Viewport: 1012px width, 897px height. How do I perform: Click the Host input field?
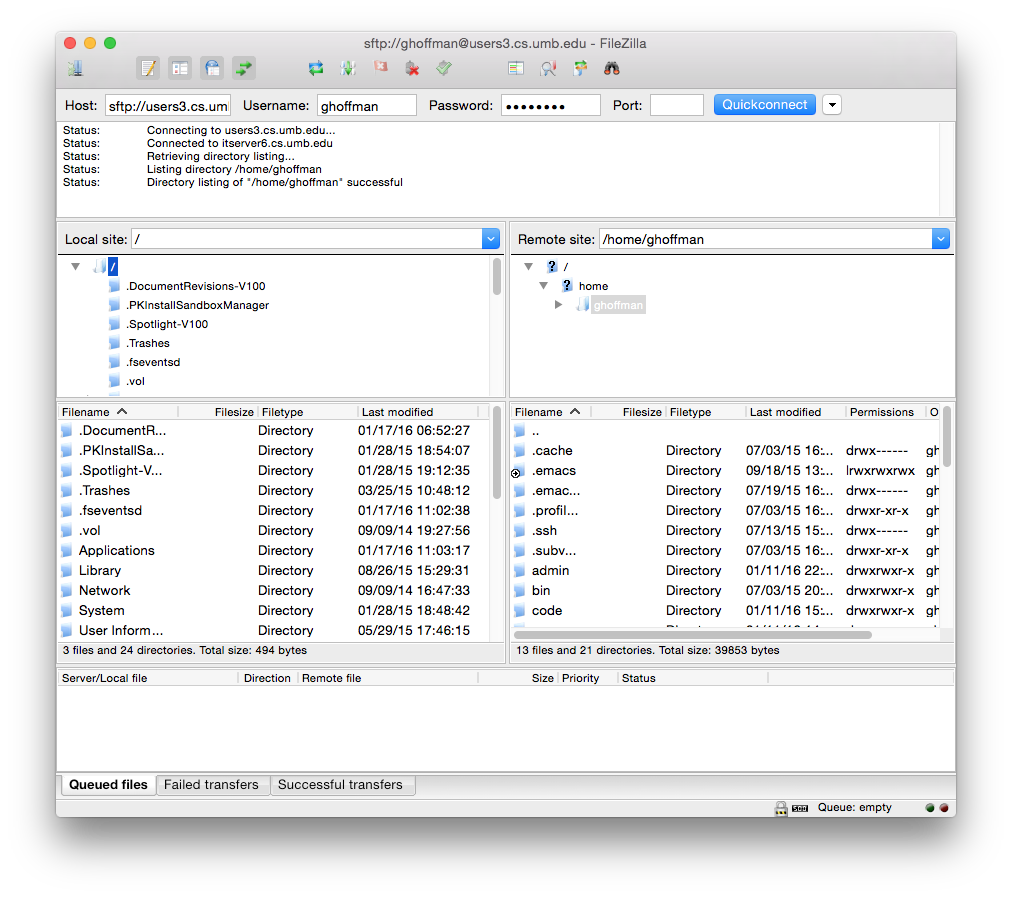(x=168, y=106)
